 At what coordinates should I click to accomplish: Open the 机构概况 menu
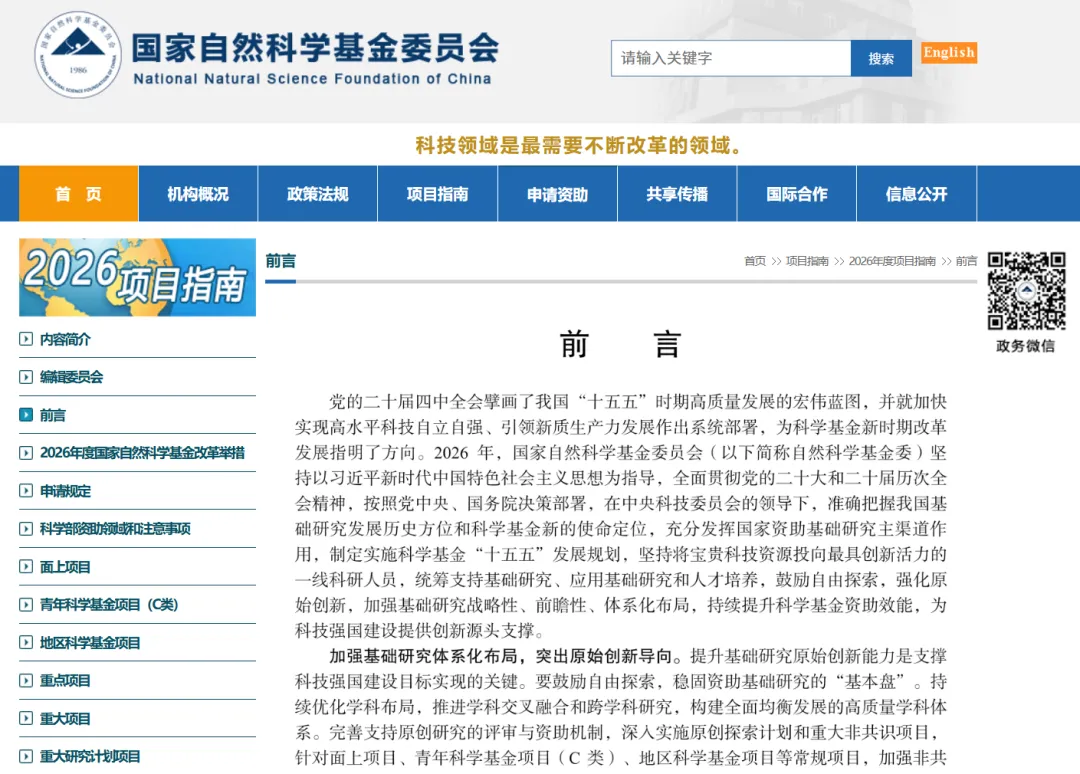click(198, 194)
